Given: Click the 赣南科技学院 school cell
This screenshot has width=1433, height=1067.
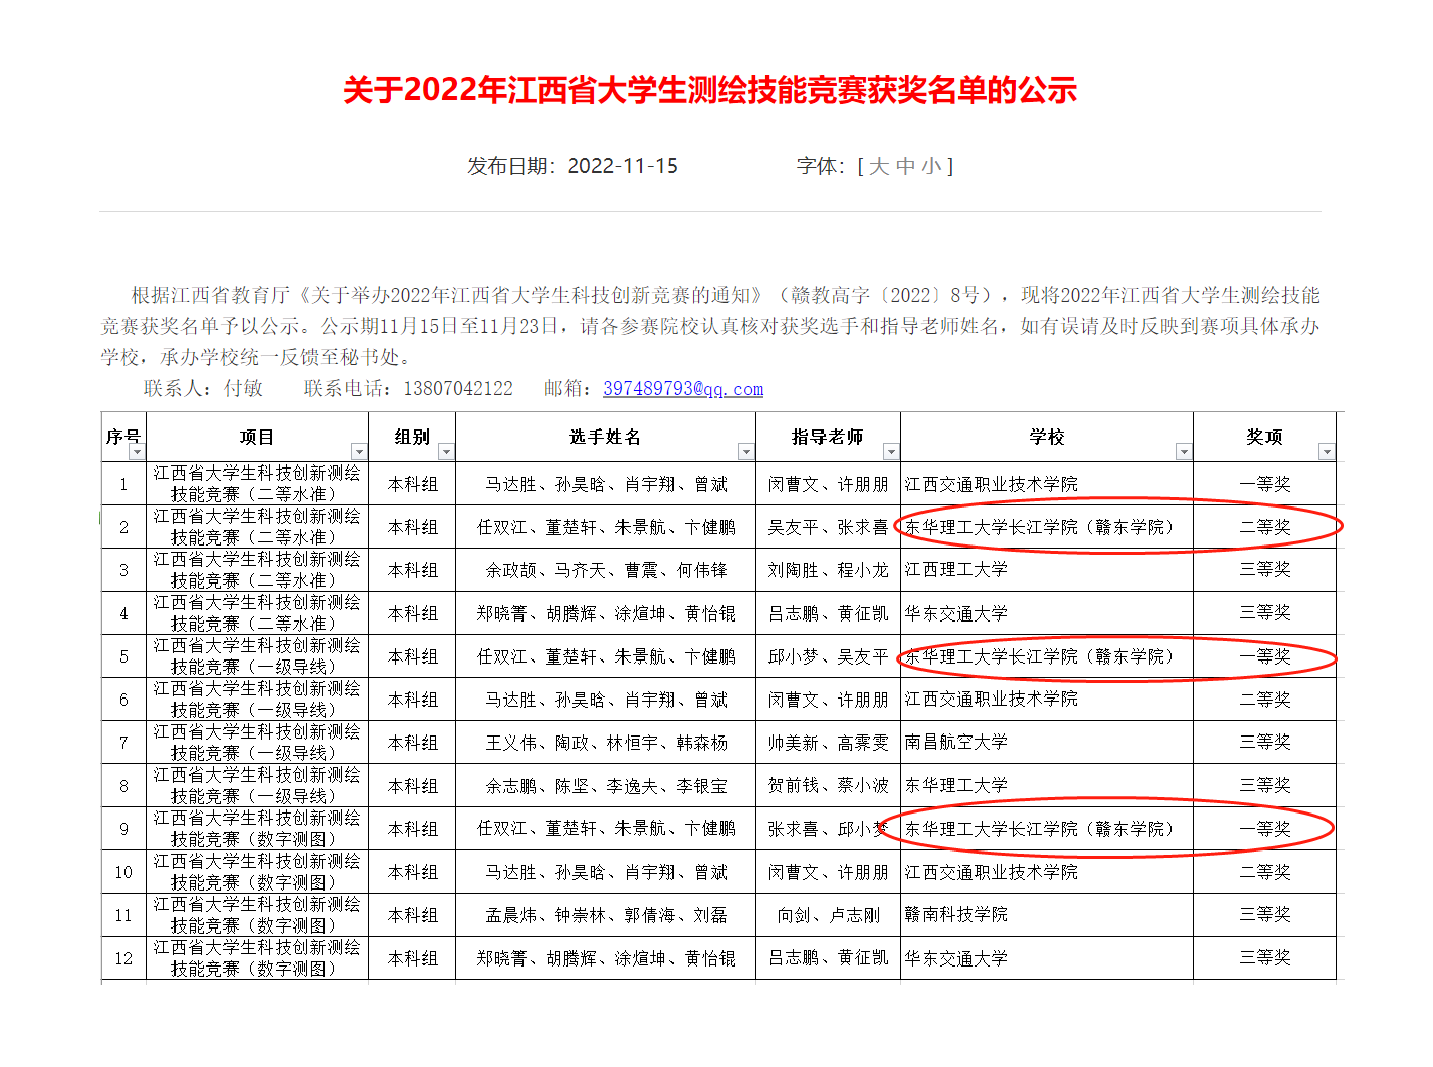Looking at the screenshot, I should tap(956, 914).
